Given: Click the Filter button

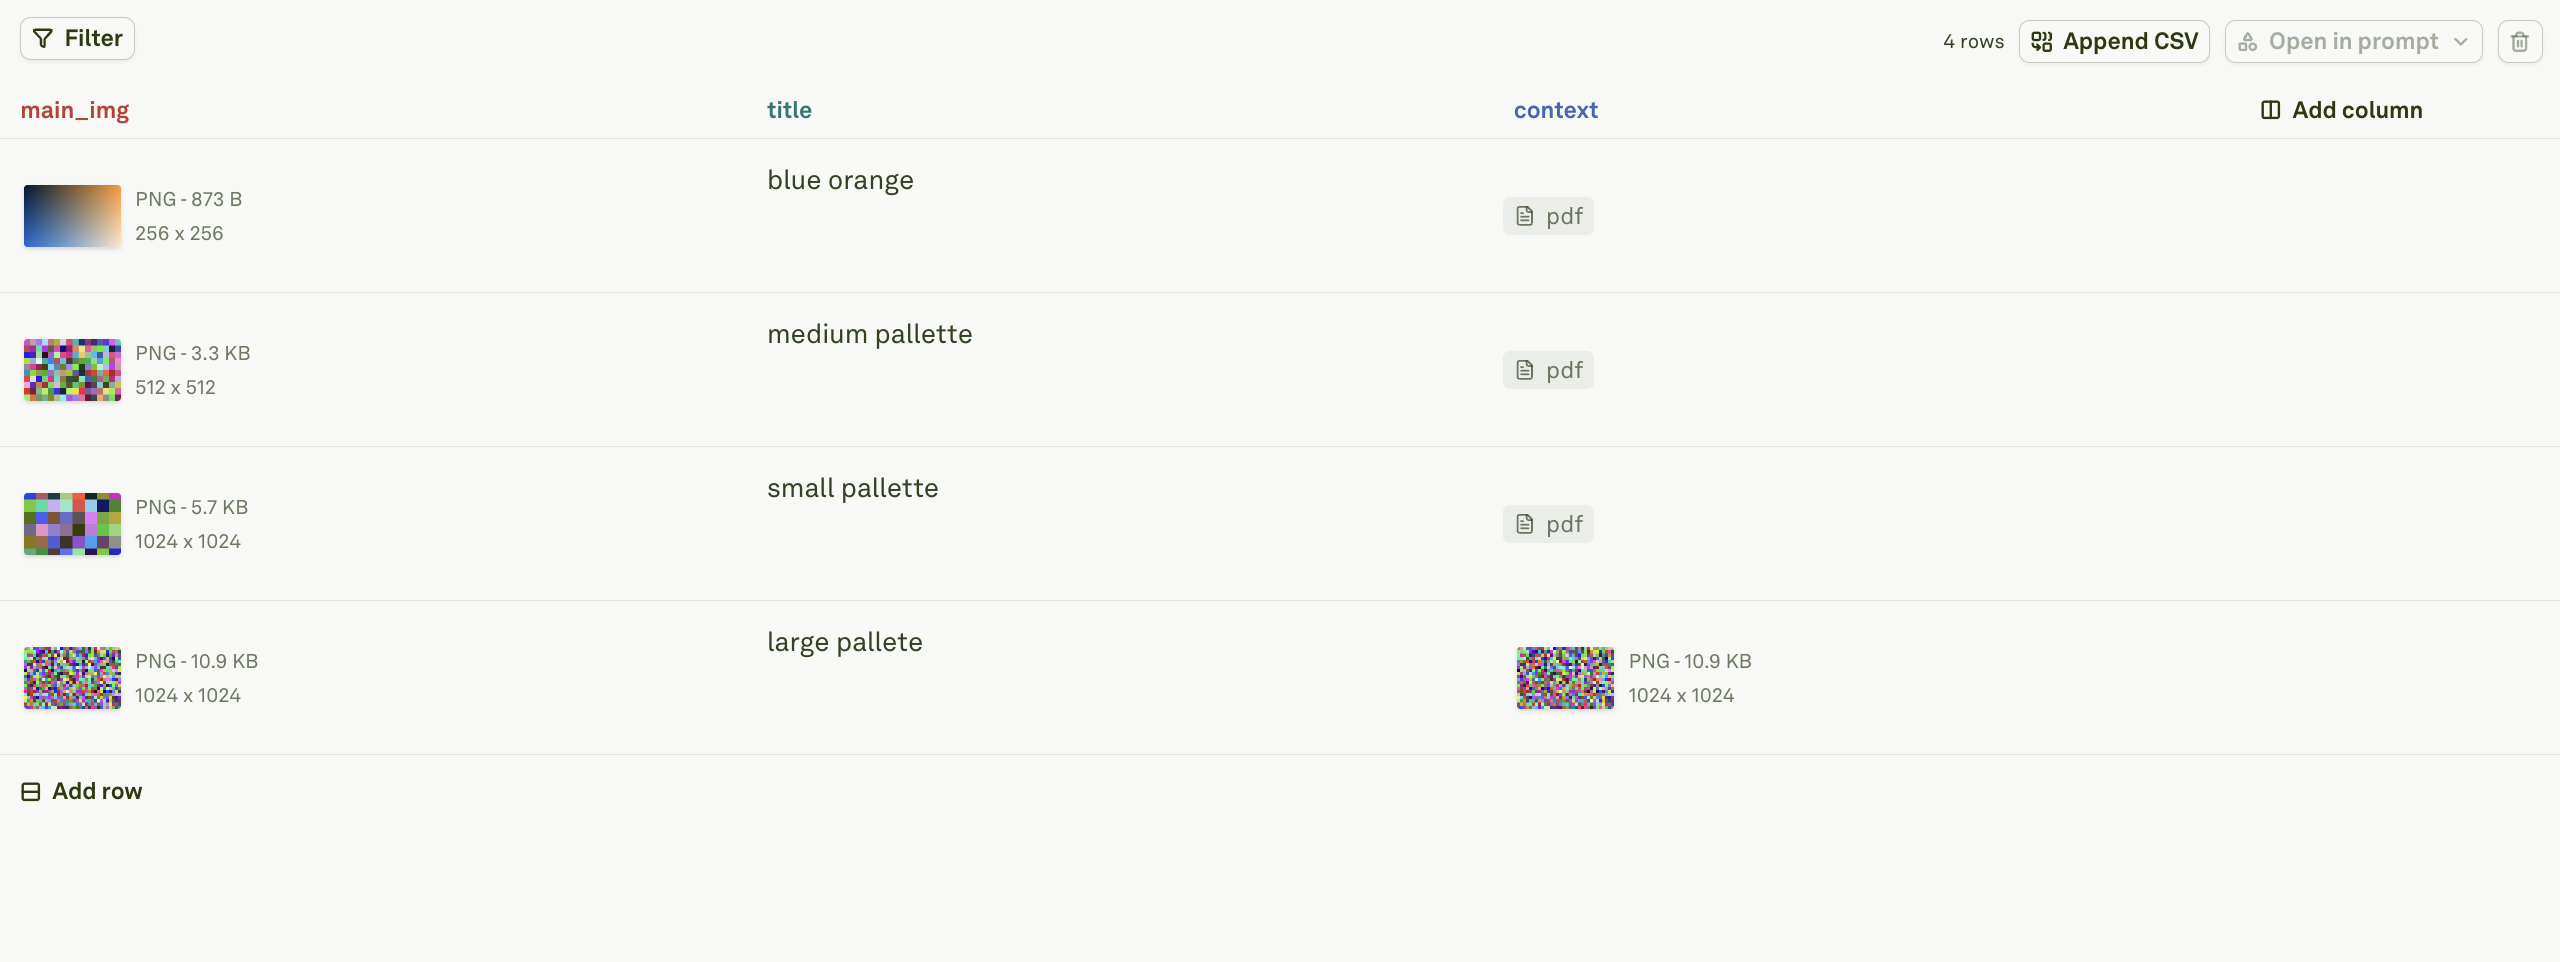Looking at the screenshot, I should (x=77, y=38).
